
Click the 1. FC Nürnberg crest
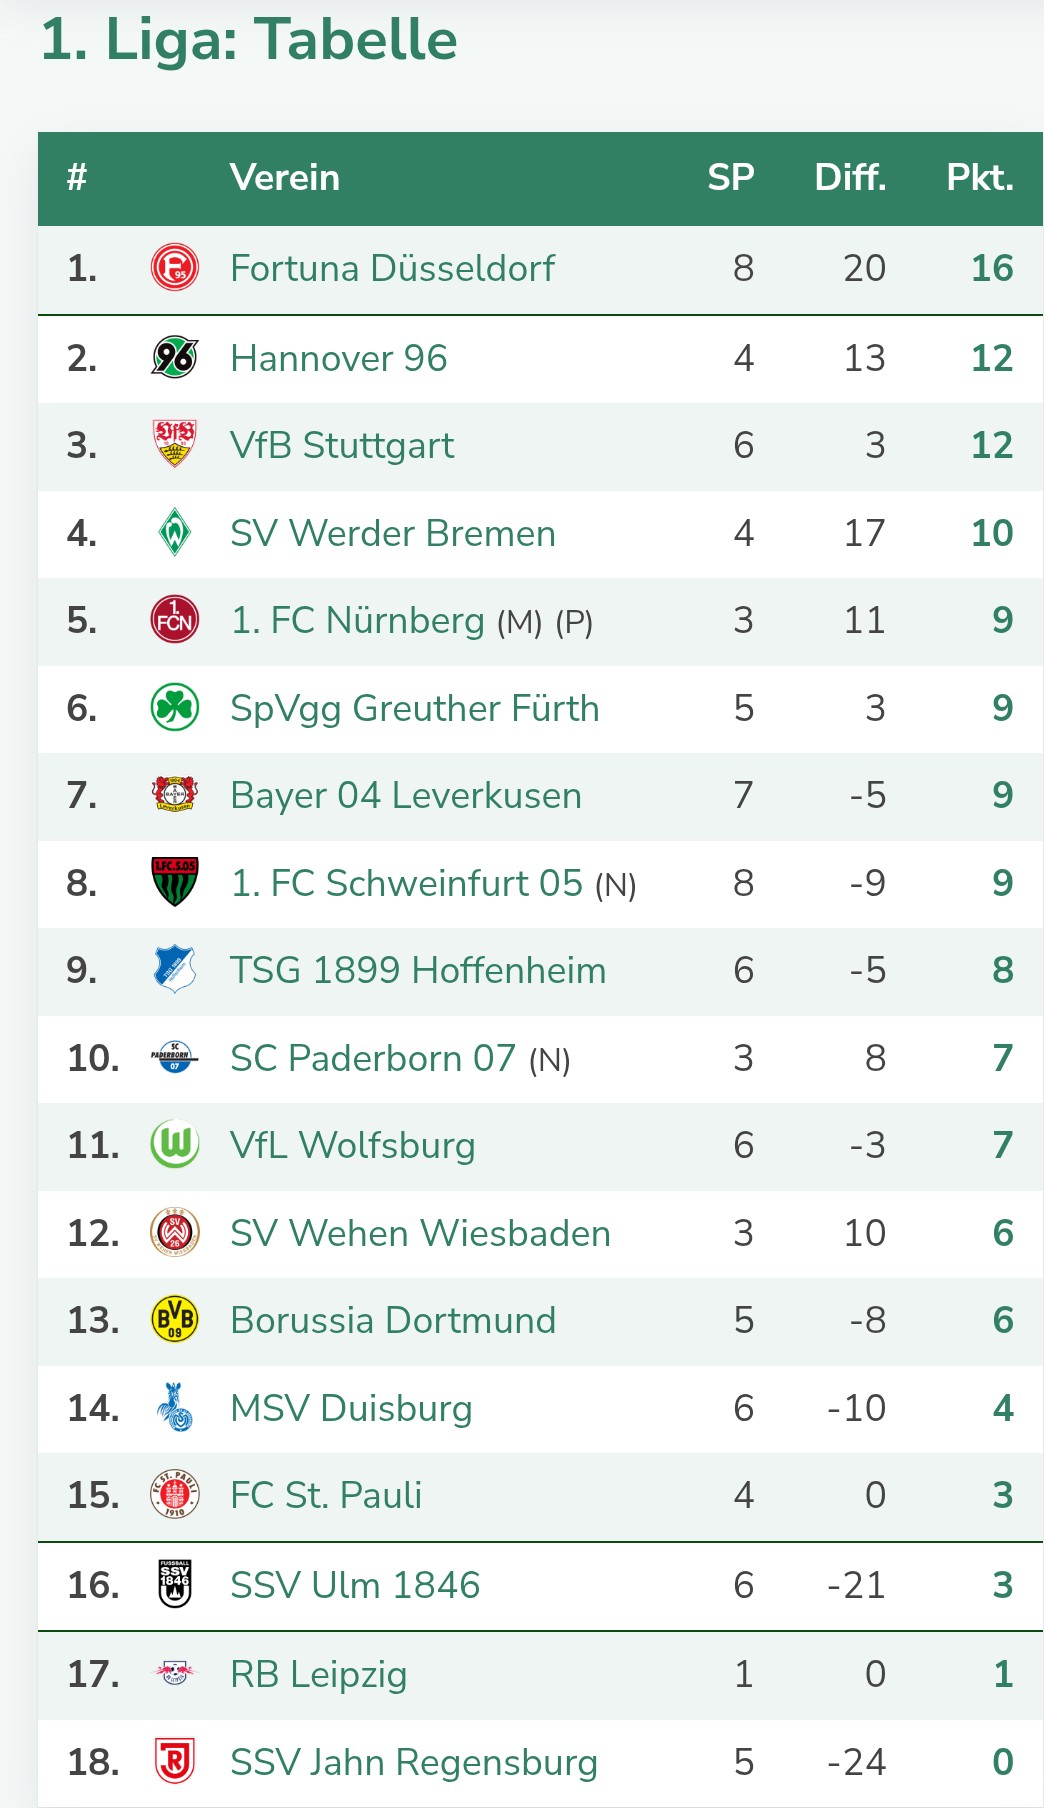tap(174, 620)
